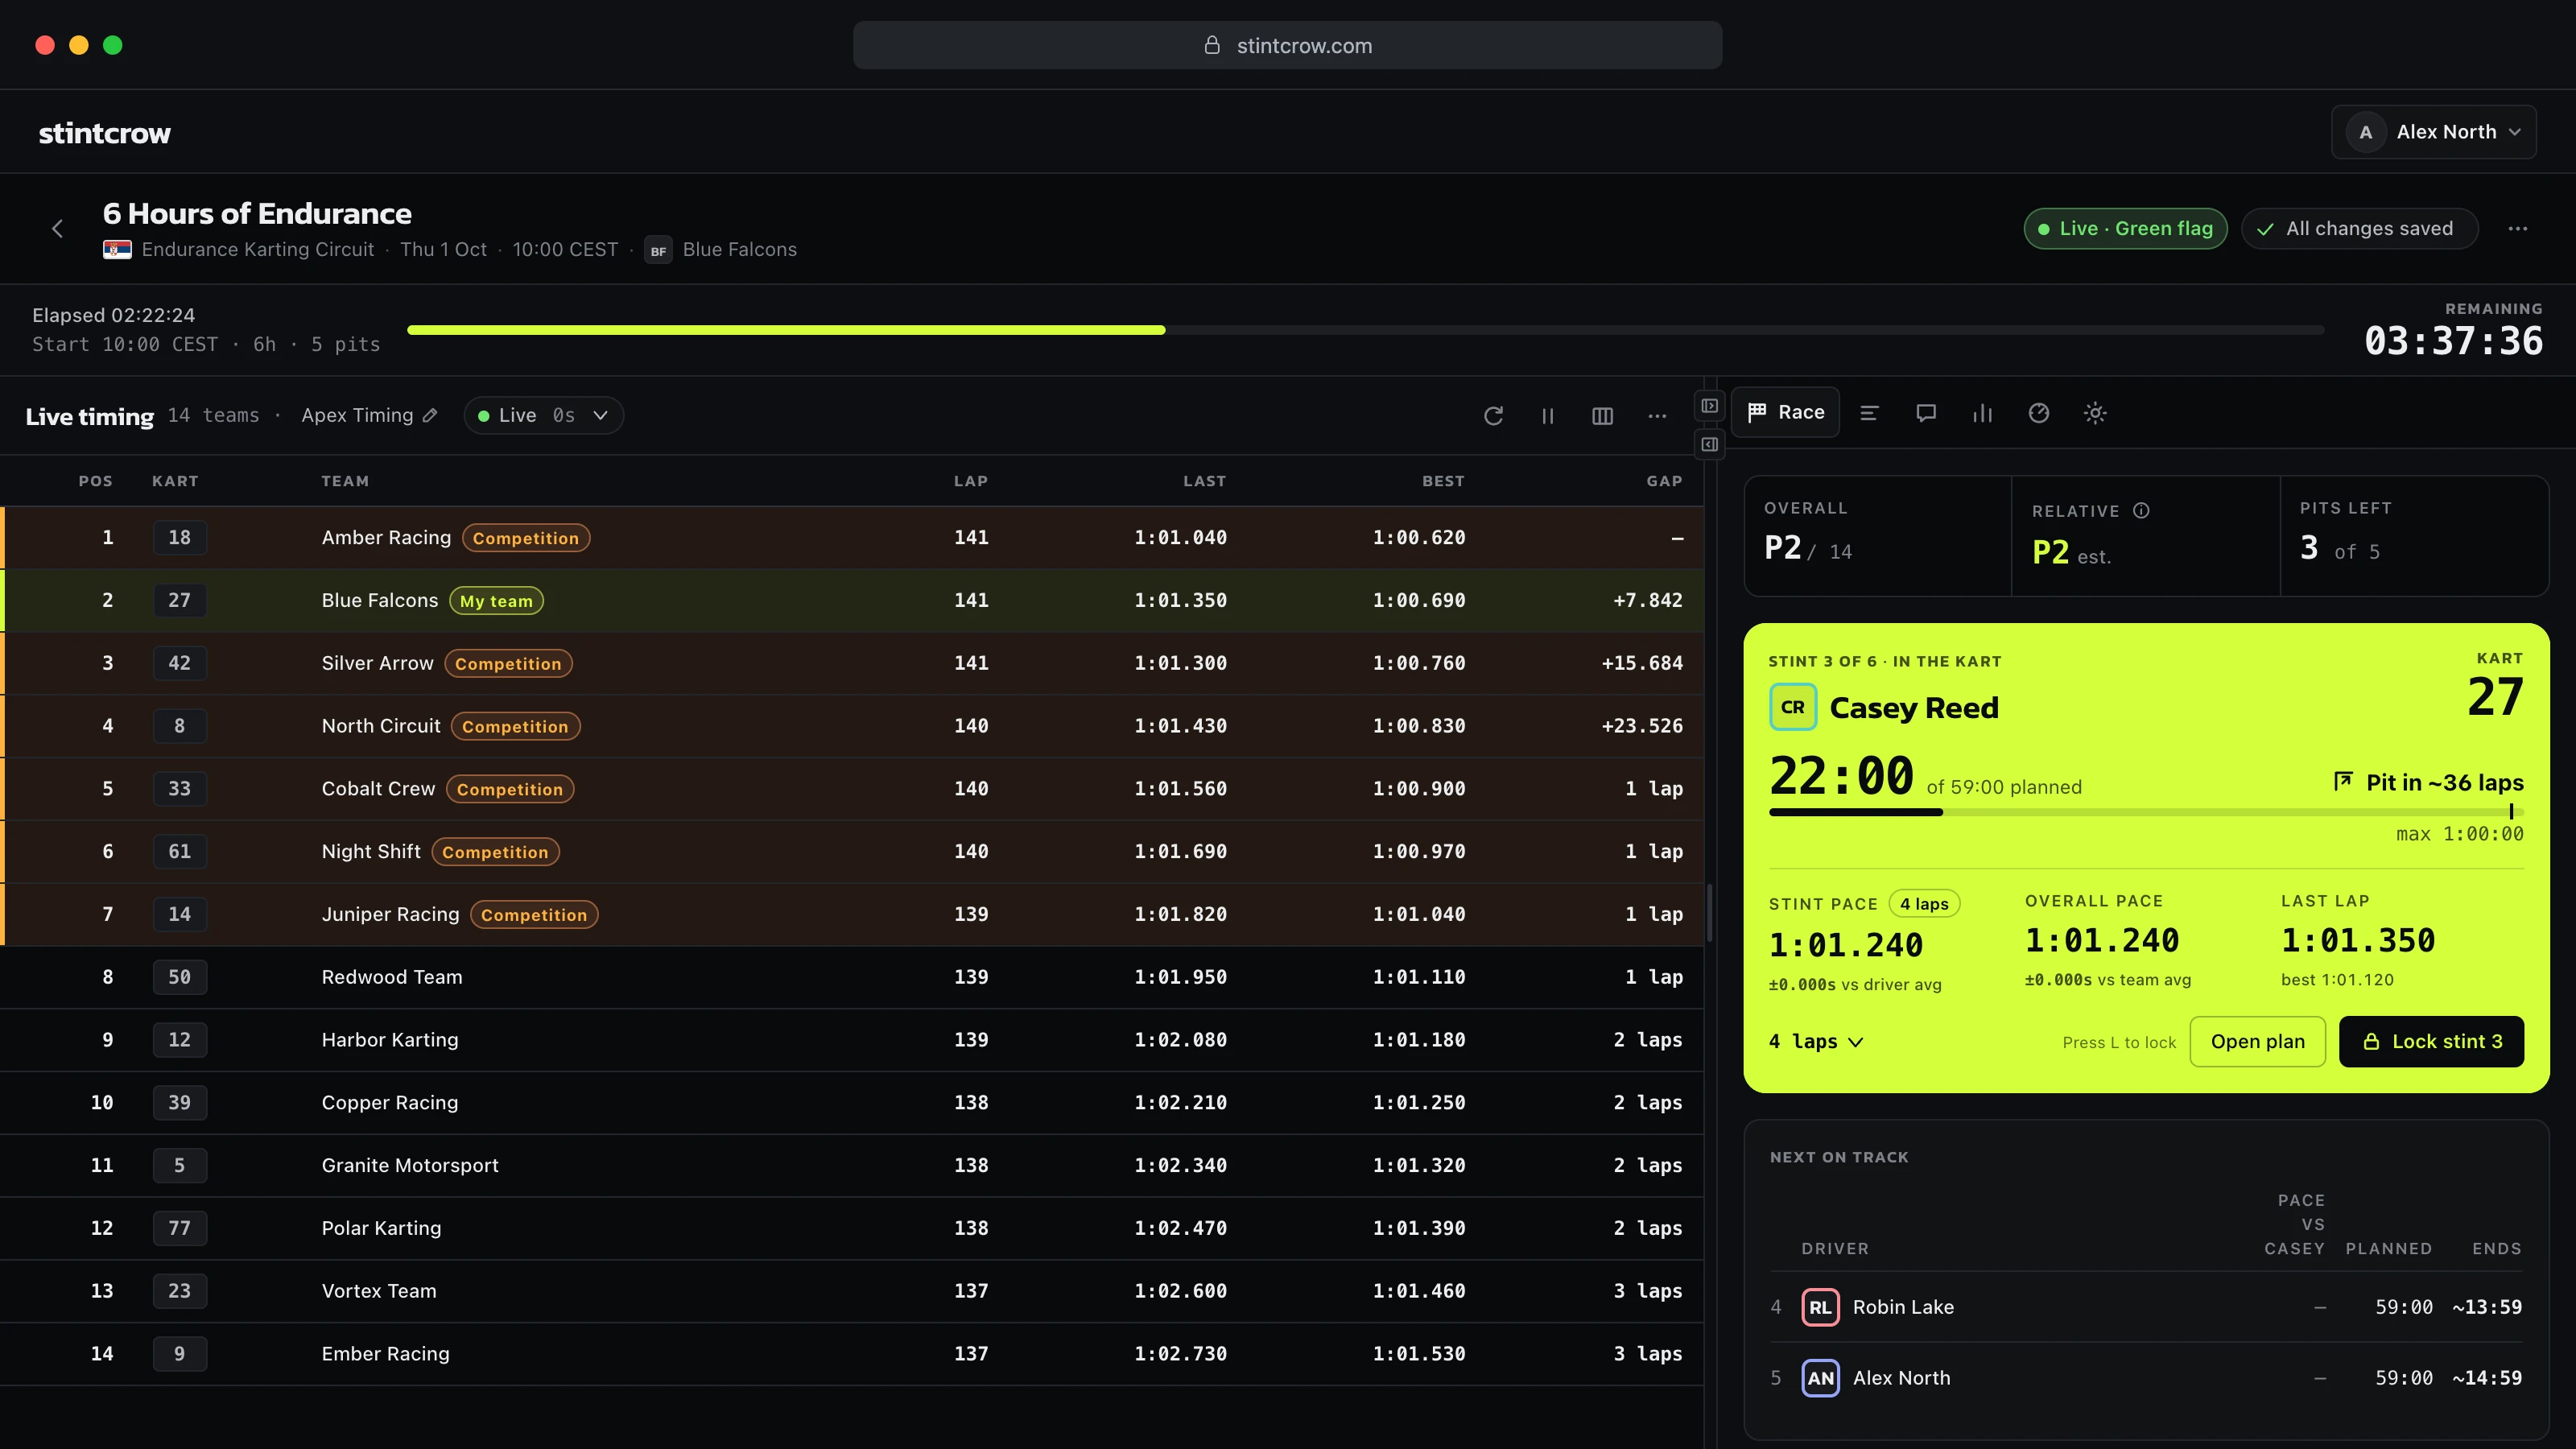Click the race elapsed progress bar

pos(1365,330)
